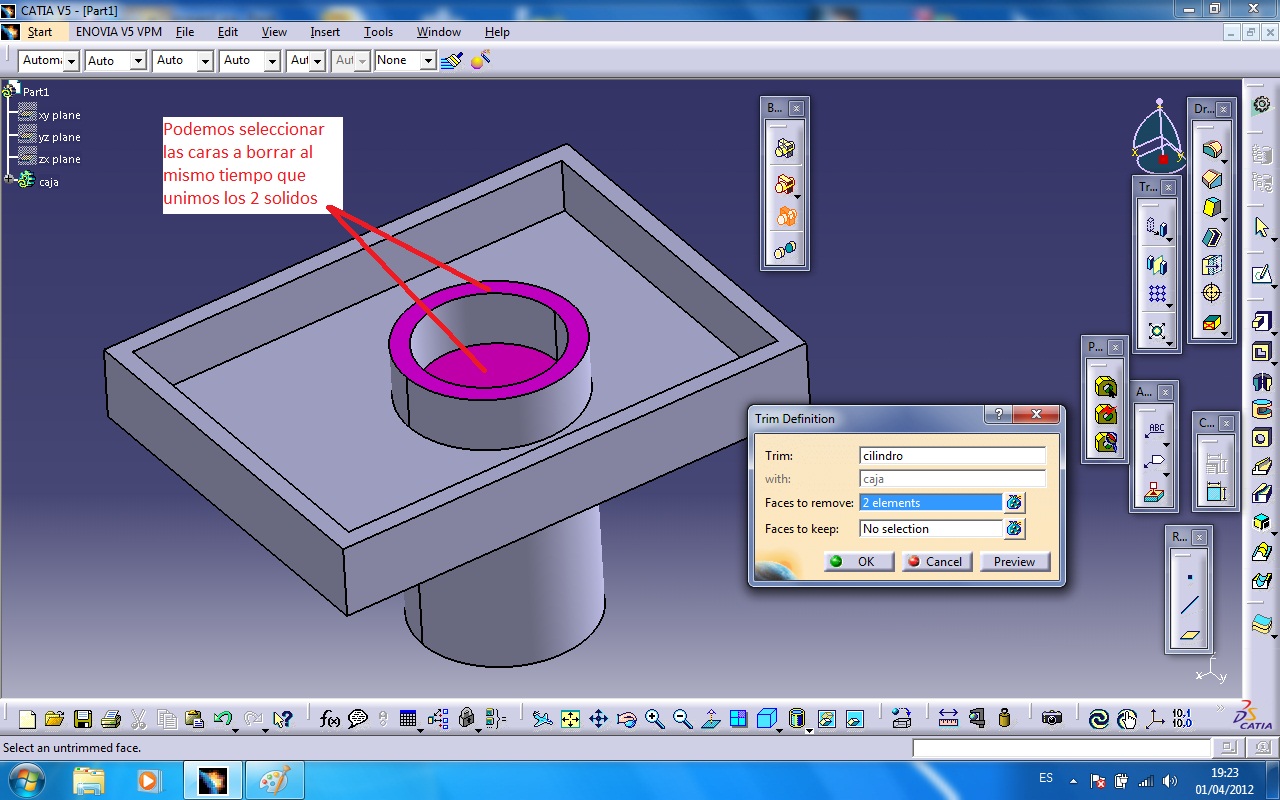Open the File menu
Screen dimensions: 1280x800
185,32
